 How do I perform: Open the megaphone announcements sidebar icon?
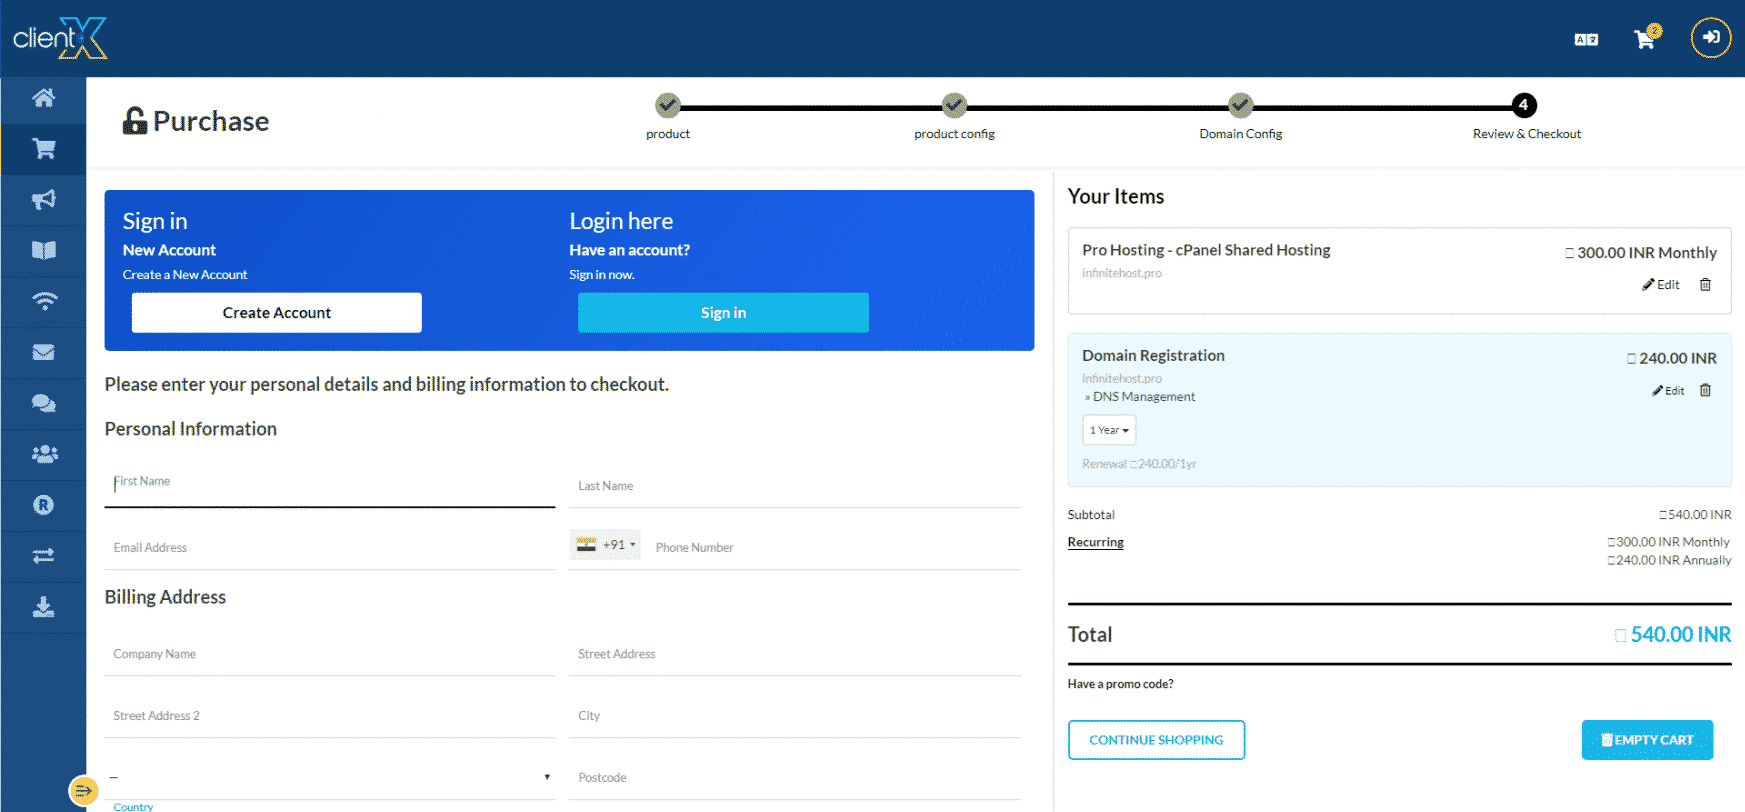pos(43,200)
